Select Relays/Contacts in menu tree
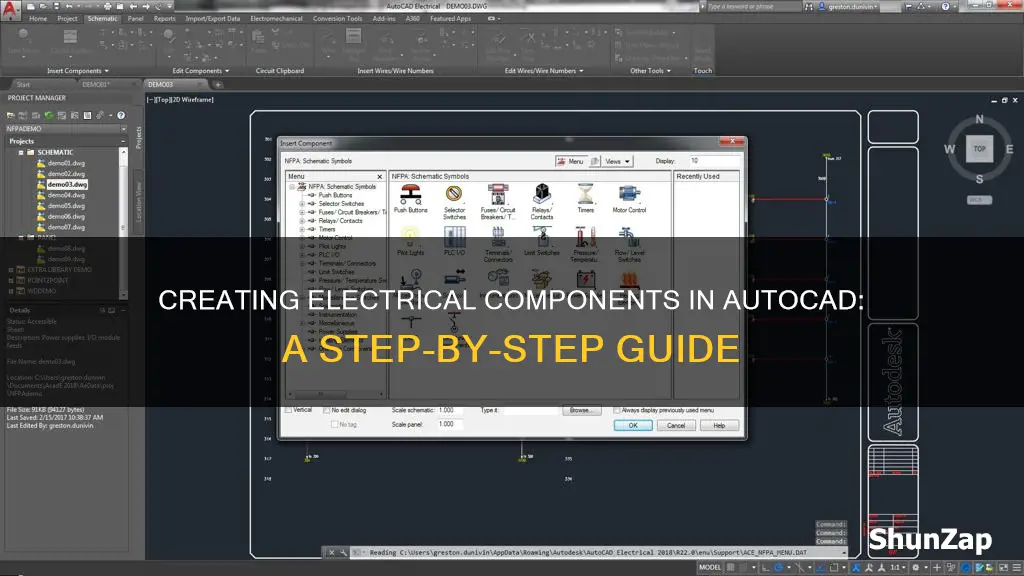Viewport: 1024px width, 576px height. click(340, 221)
